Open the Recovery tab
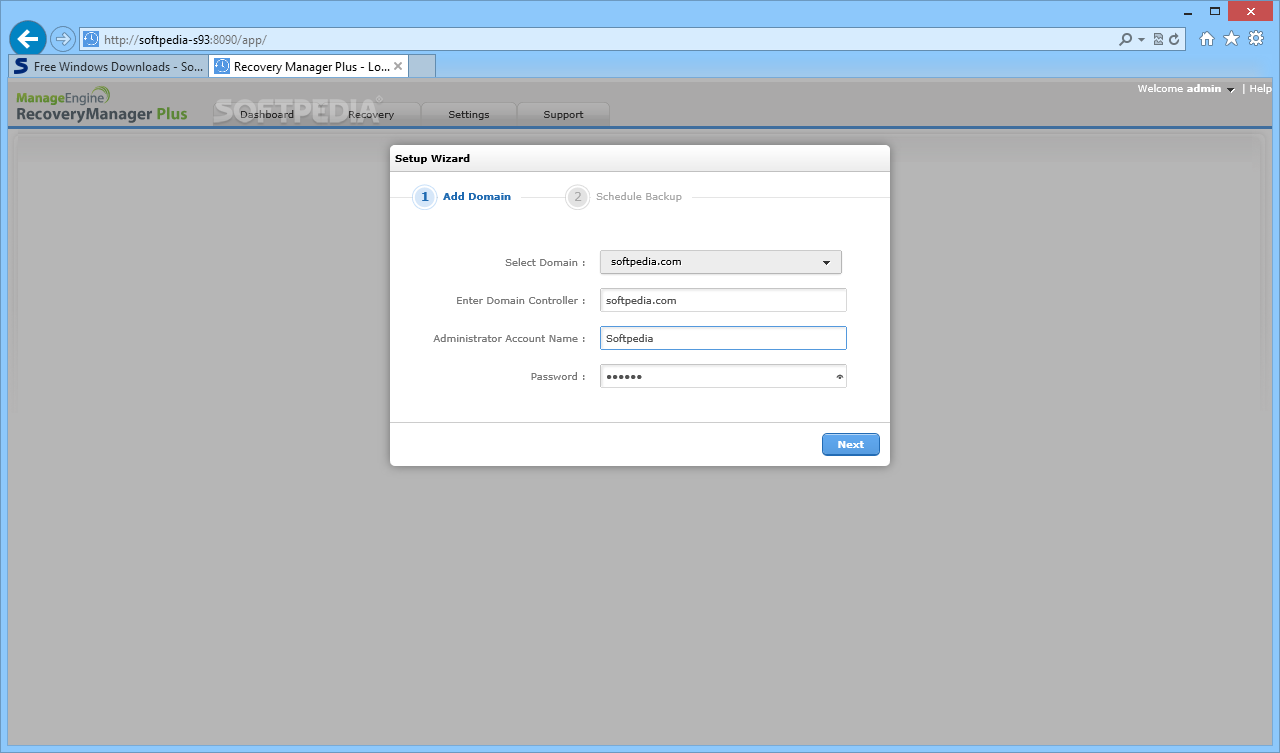1280x753 pixels. point(371,114)
